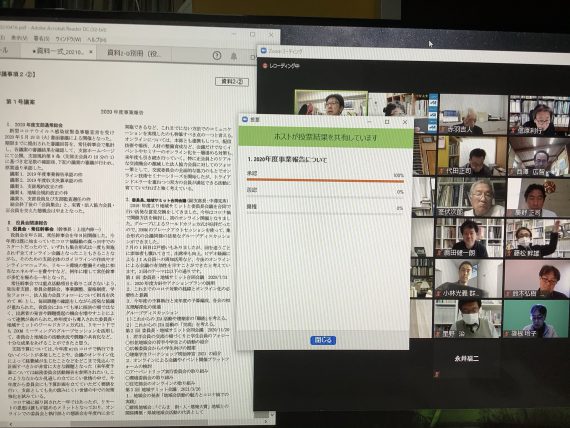Click the orange 承認 100% result bar
The image size is (570, 428).
click(x=325, y=180)
